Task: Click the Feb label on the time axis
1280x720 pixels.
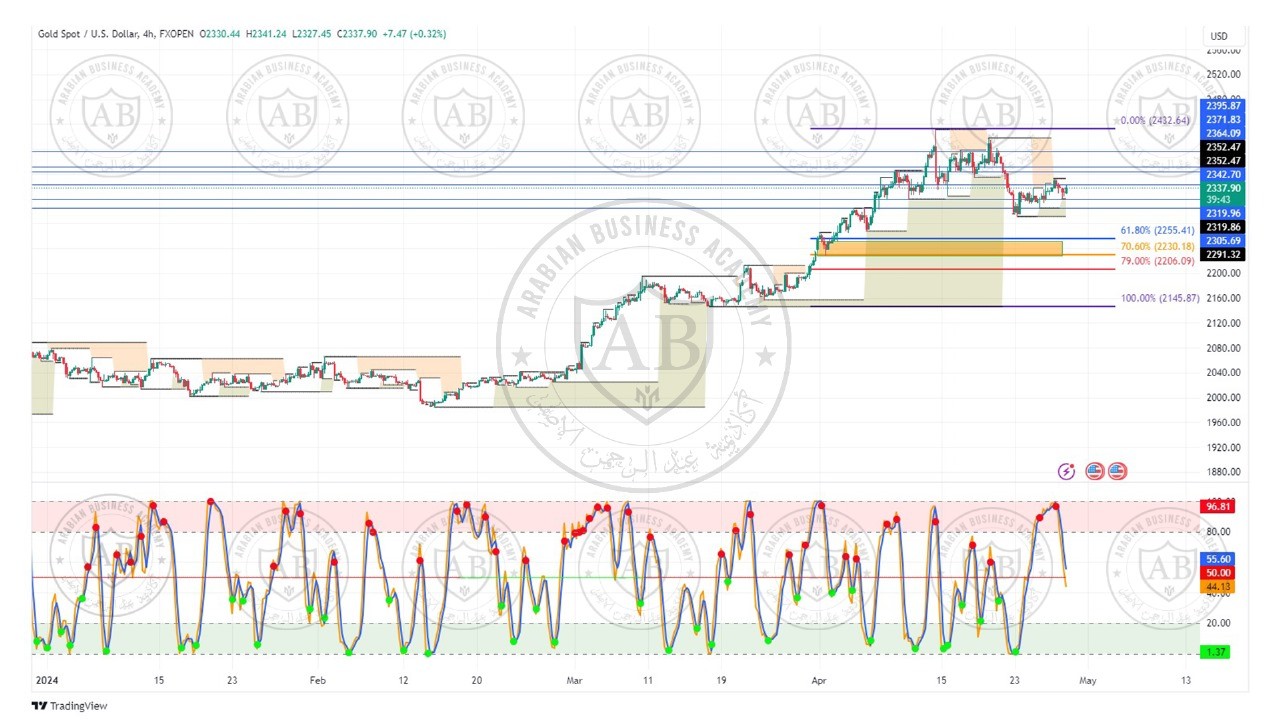Action: coord(317,680)
